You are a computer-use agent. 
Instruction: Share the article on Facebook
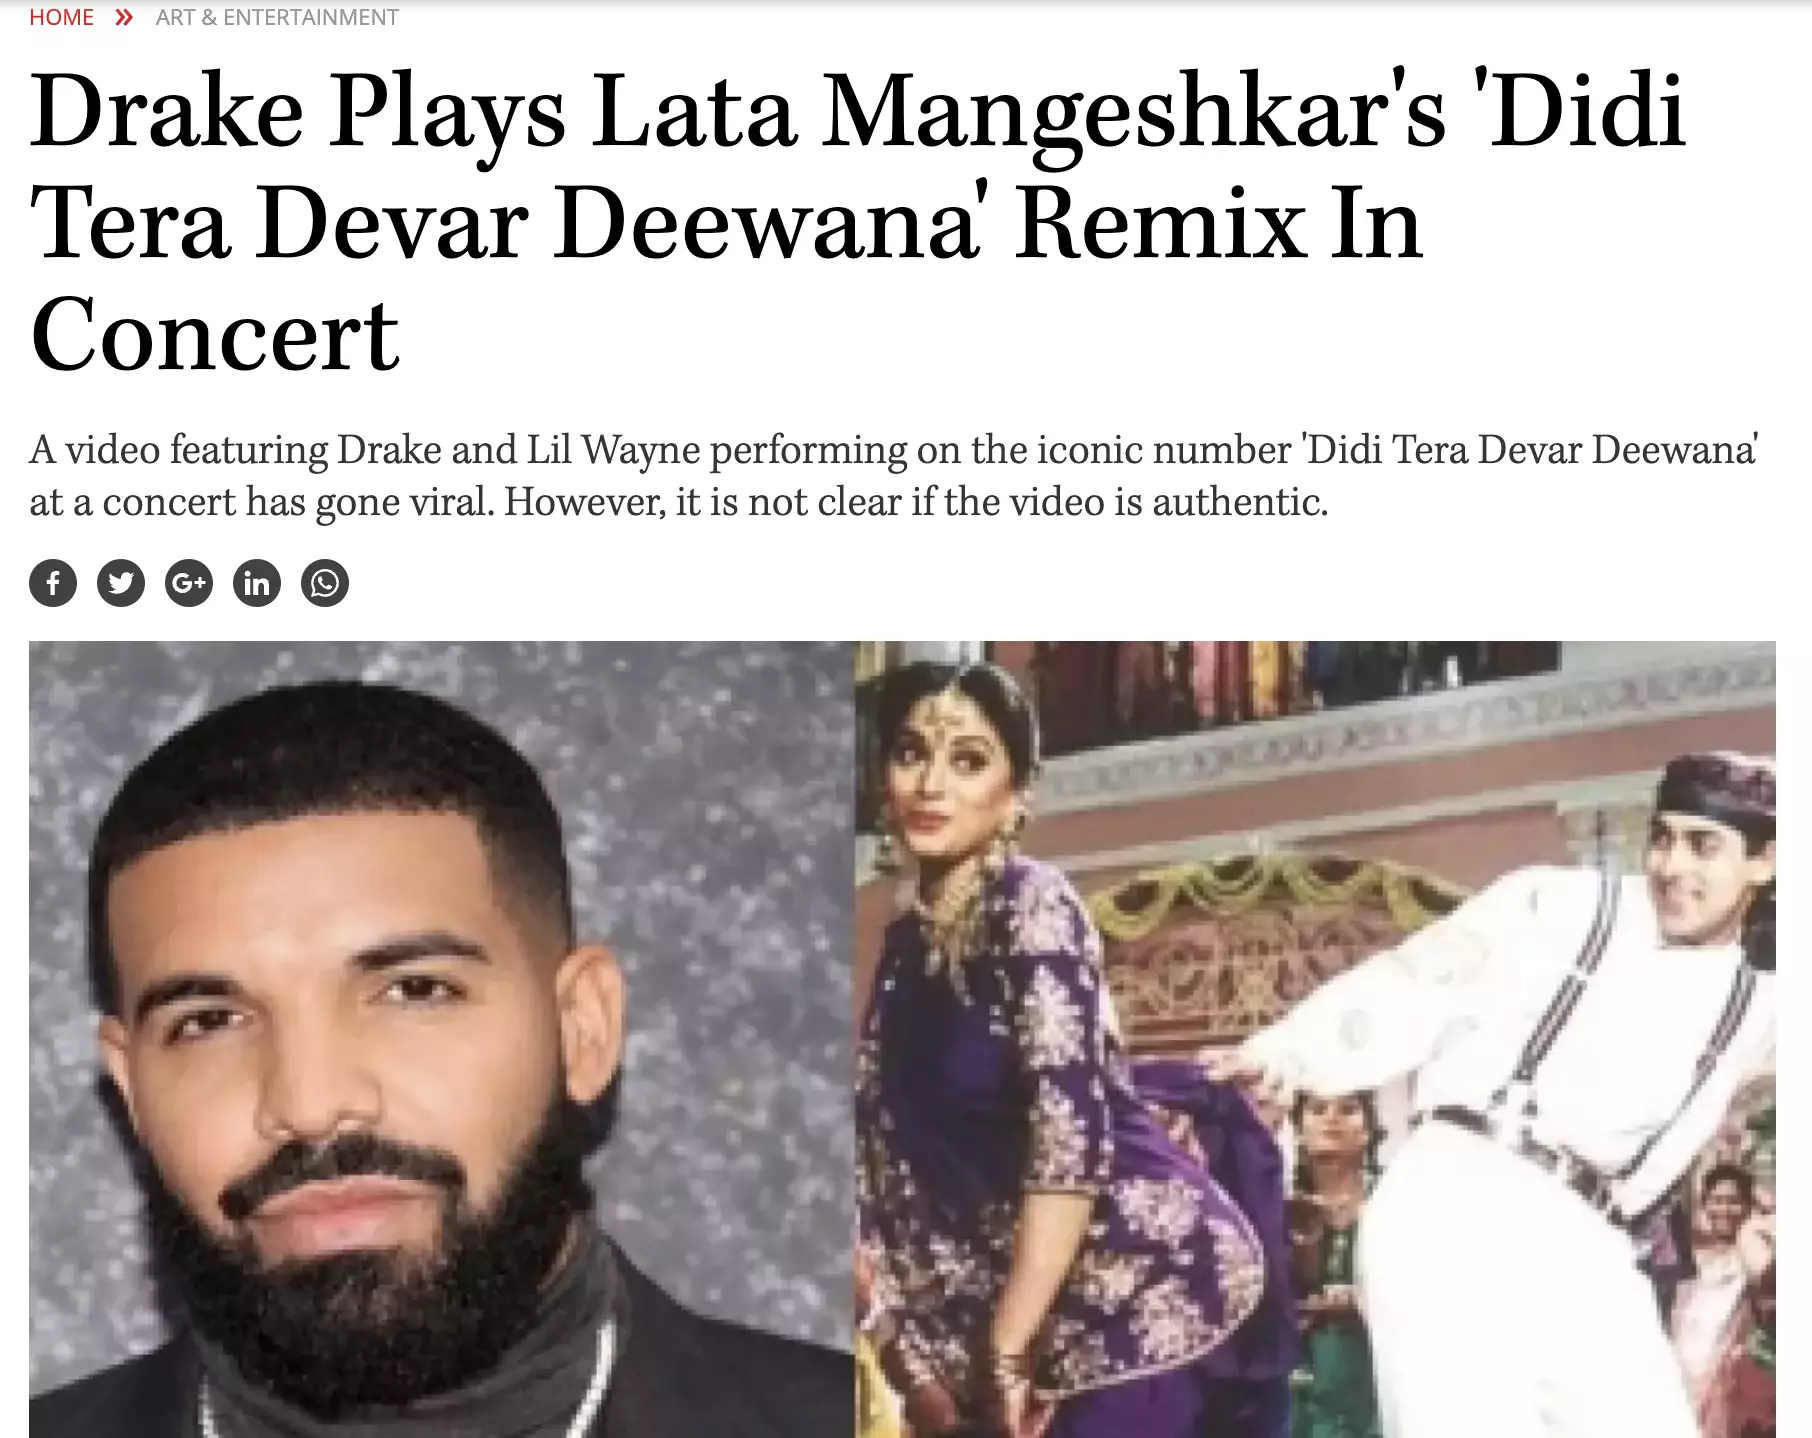pyautogui.click(x=53, y=583)
